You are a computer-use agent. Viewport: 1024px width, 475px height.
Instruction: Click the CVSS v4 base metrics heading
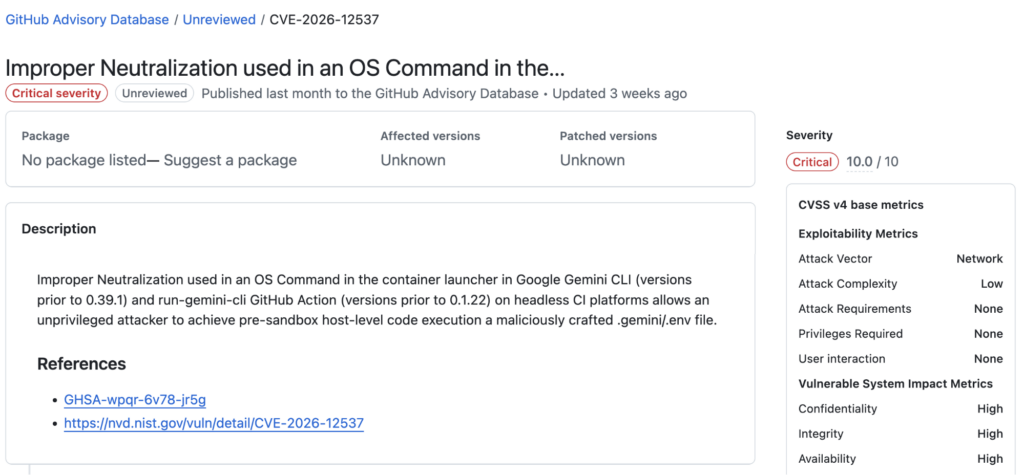[861, 205]
